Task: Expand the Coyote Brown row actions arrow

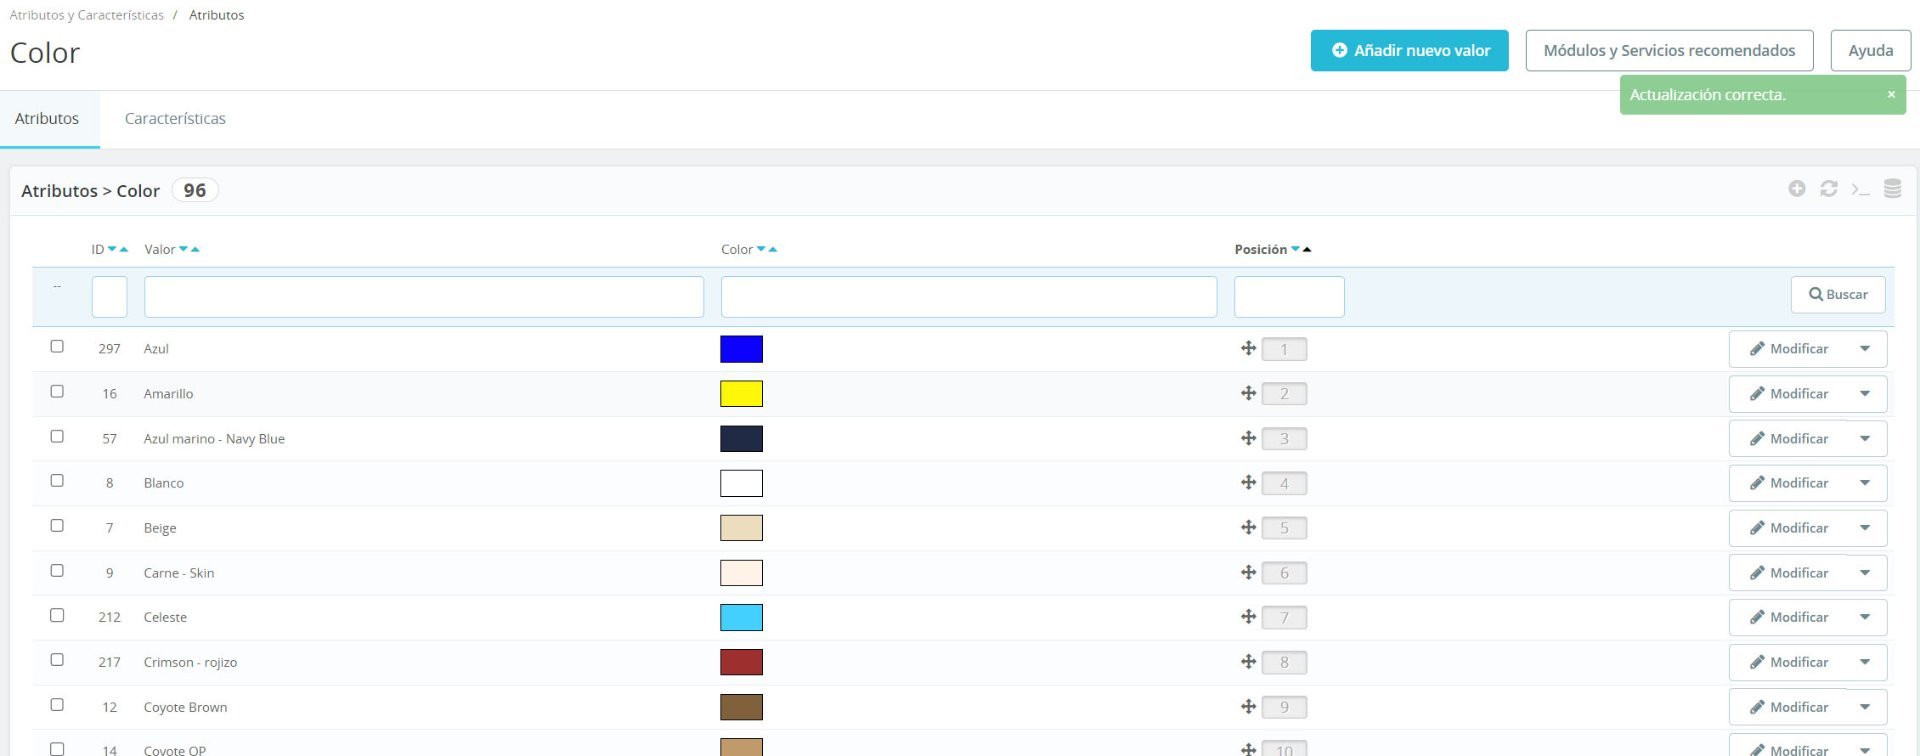Action: 1865,707
